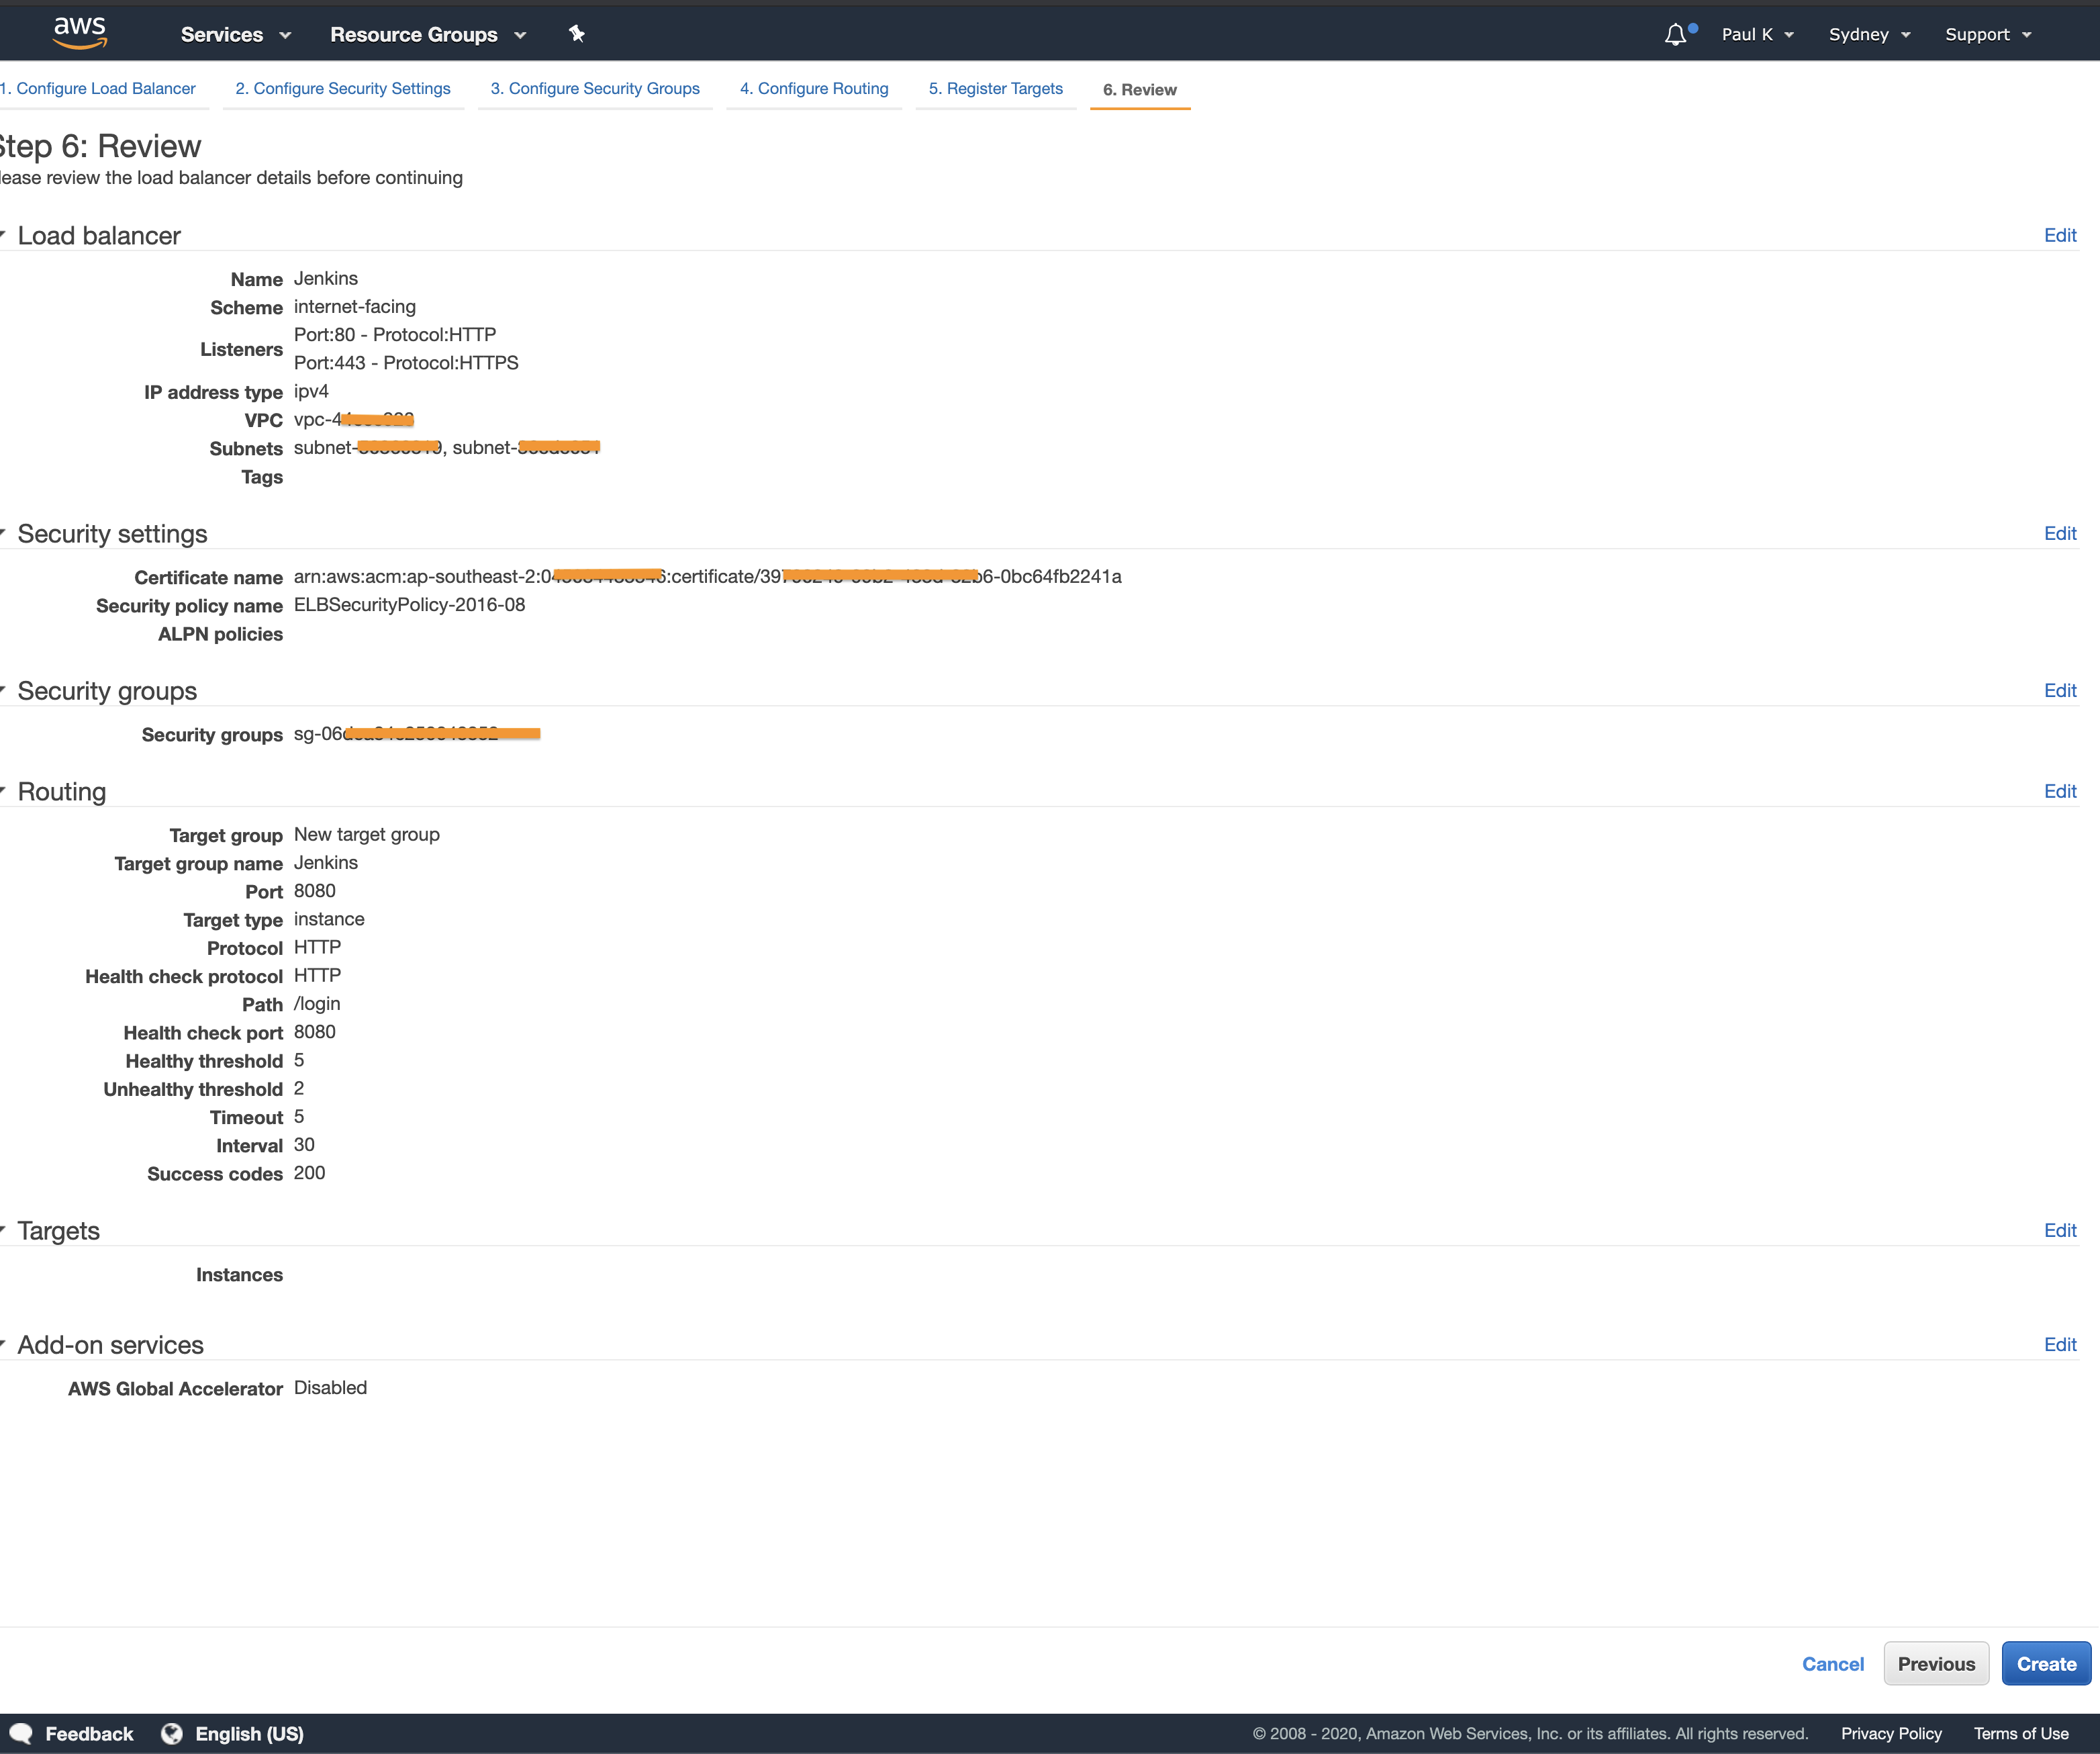Image resolution: width=2100 pixels, height=1754 pixels.
Task: Select the New target group value
Action: point(367,834)
